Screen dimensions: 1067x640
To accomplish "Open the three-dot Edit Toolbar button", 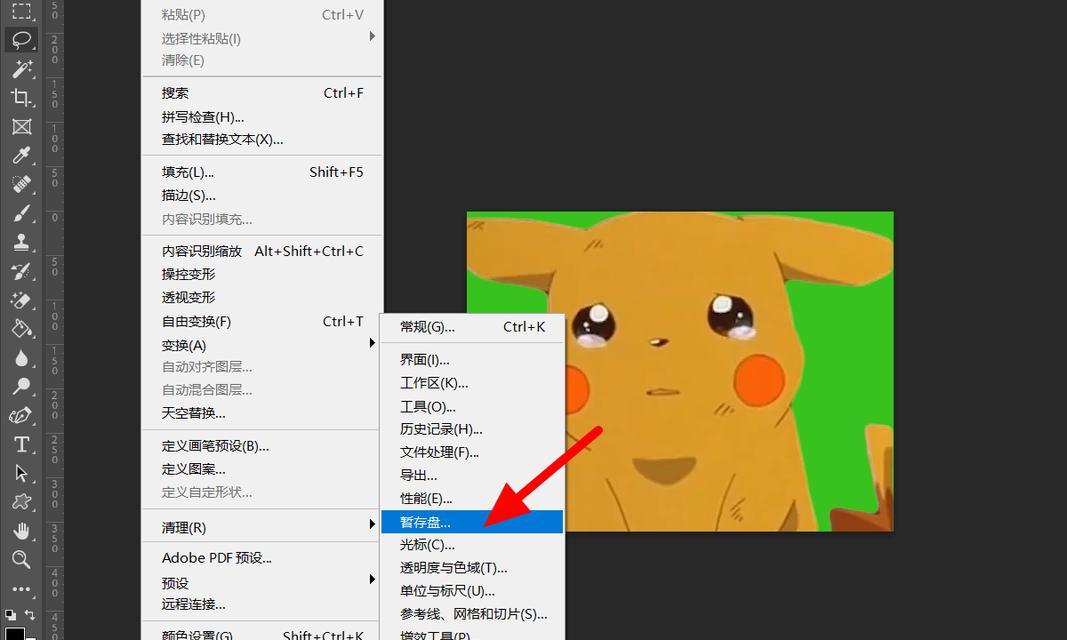I will coord(21,589).
